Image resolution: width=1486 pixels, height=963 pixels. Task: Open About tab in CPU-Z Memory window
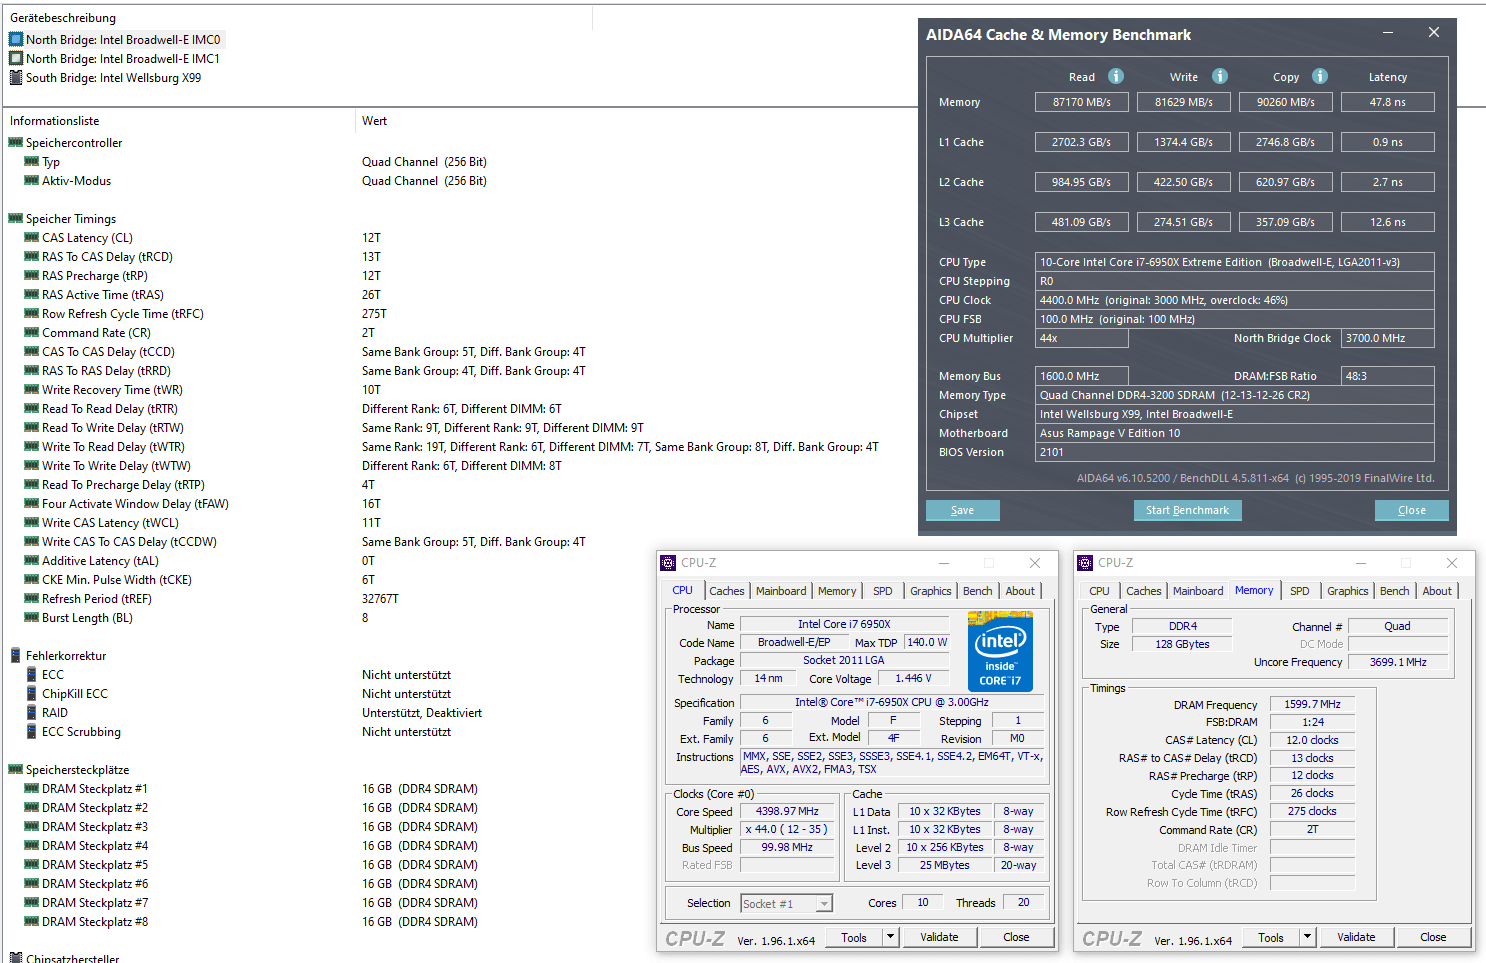pyautogui.click(x=1437, y=591)
